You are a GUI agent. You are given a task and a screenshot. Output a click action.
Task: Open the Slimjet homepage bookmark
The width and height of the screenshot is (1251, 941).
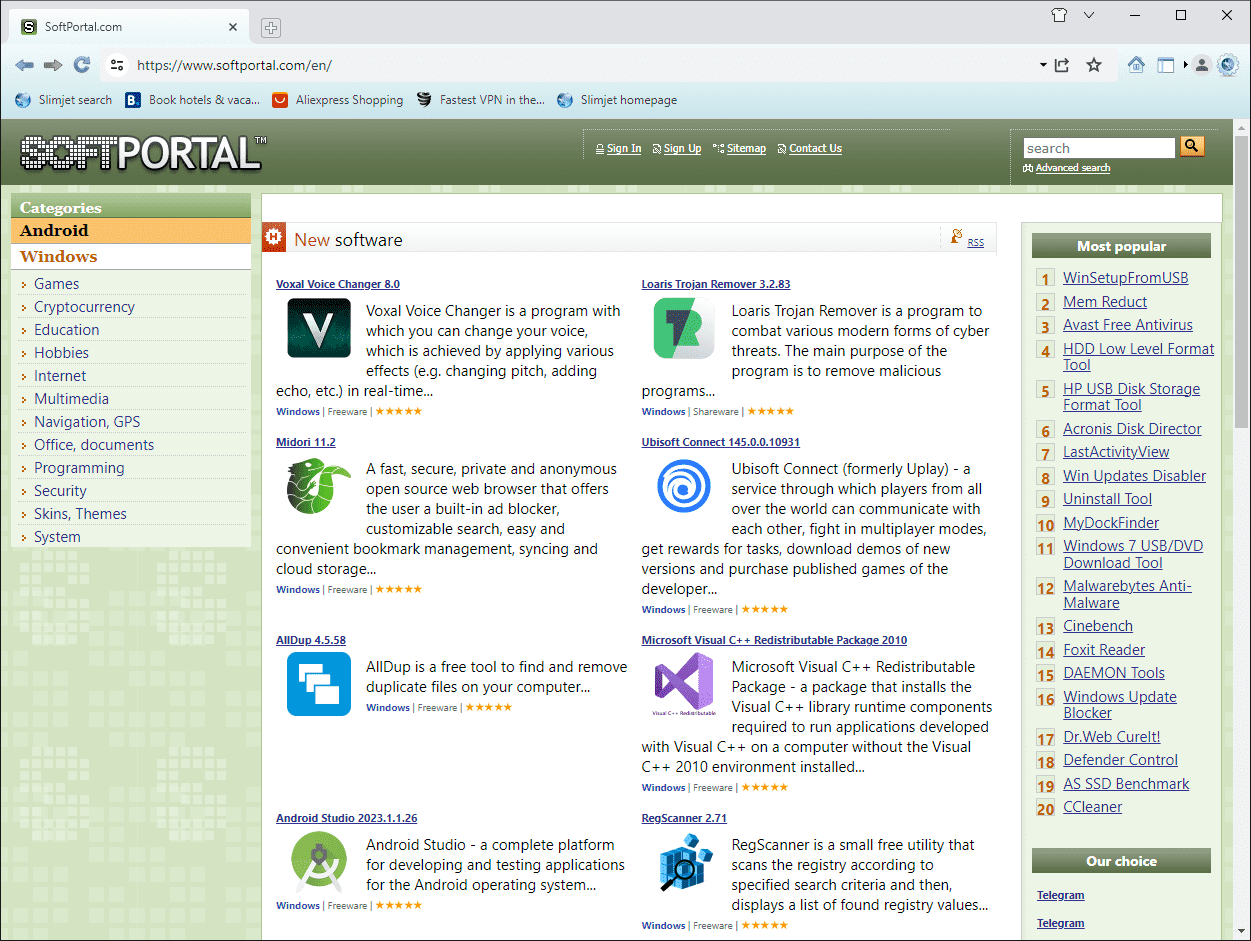617,100
